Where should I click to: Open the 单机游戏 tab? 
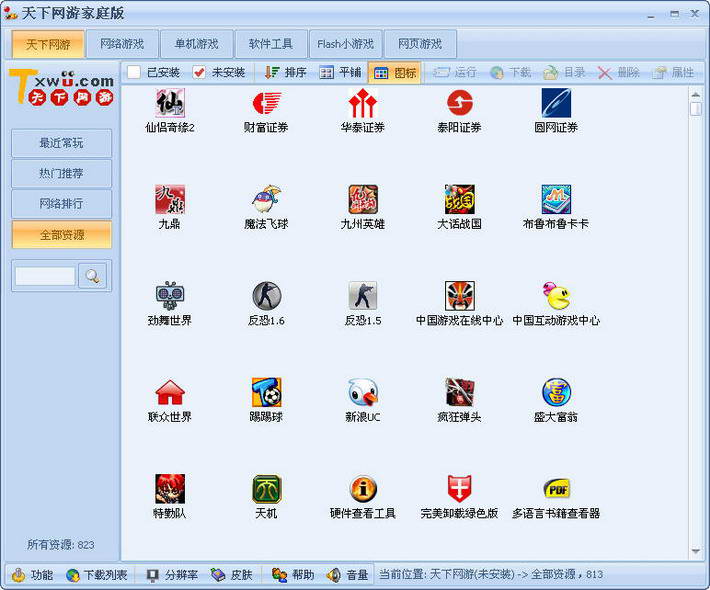coord(197,44)
